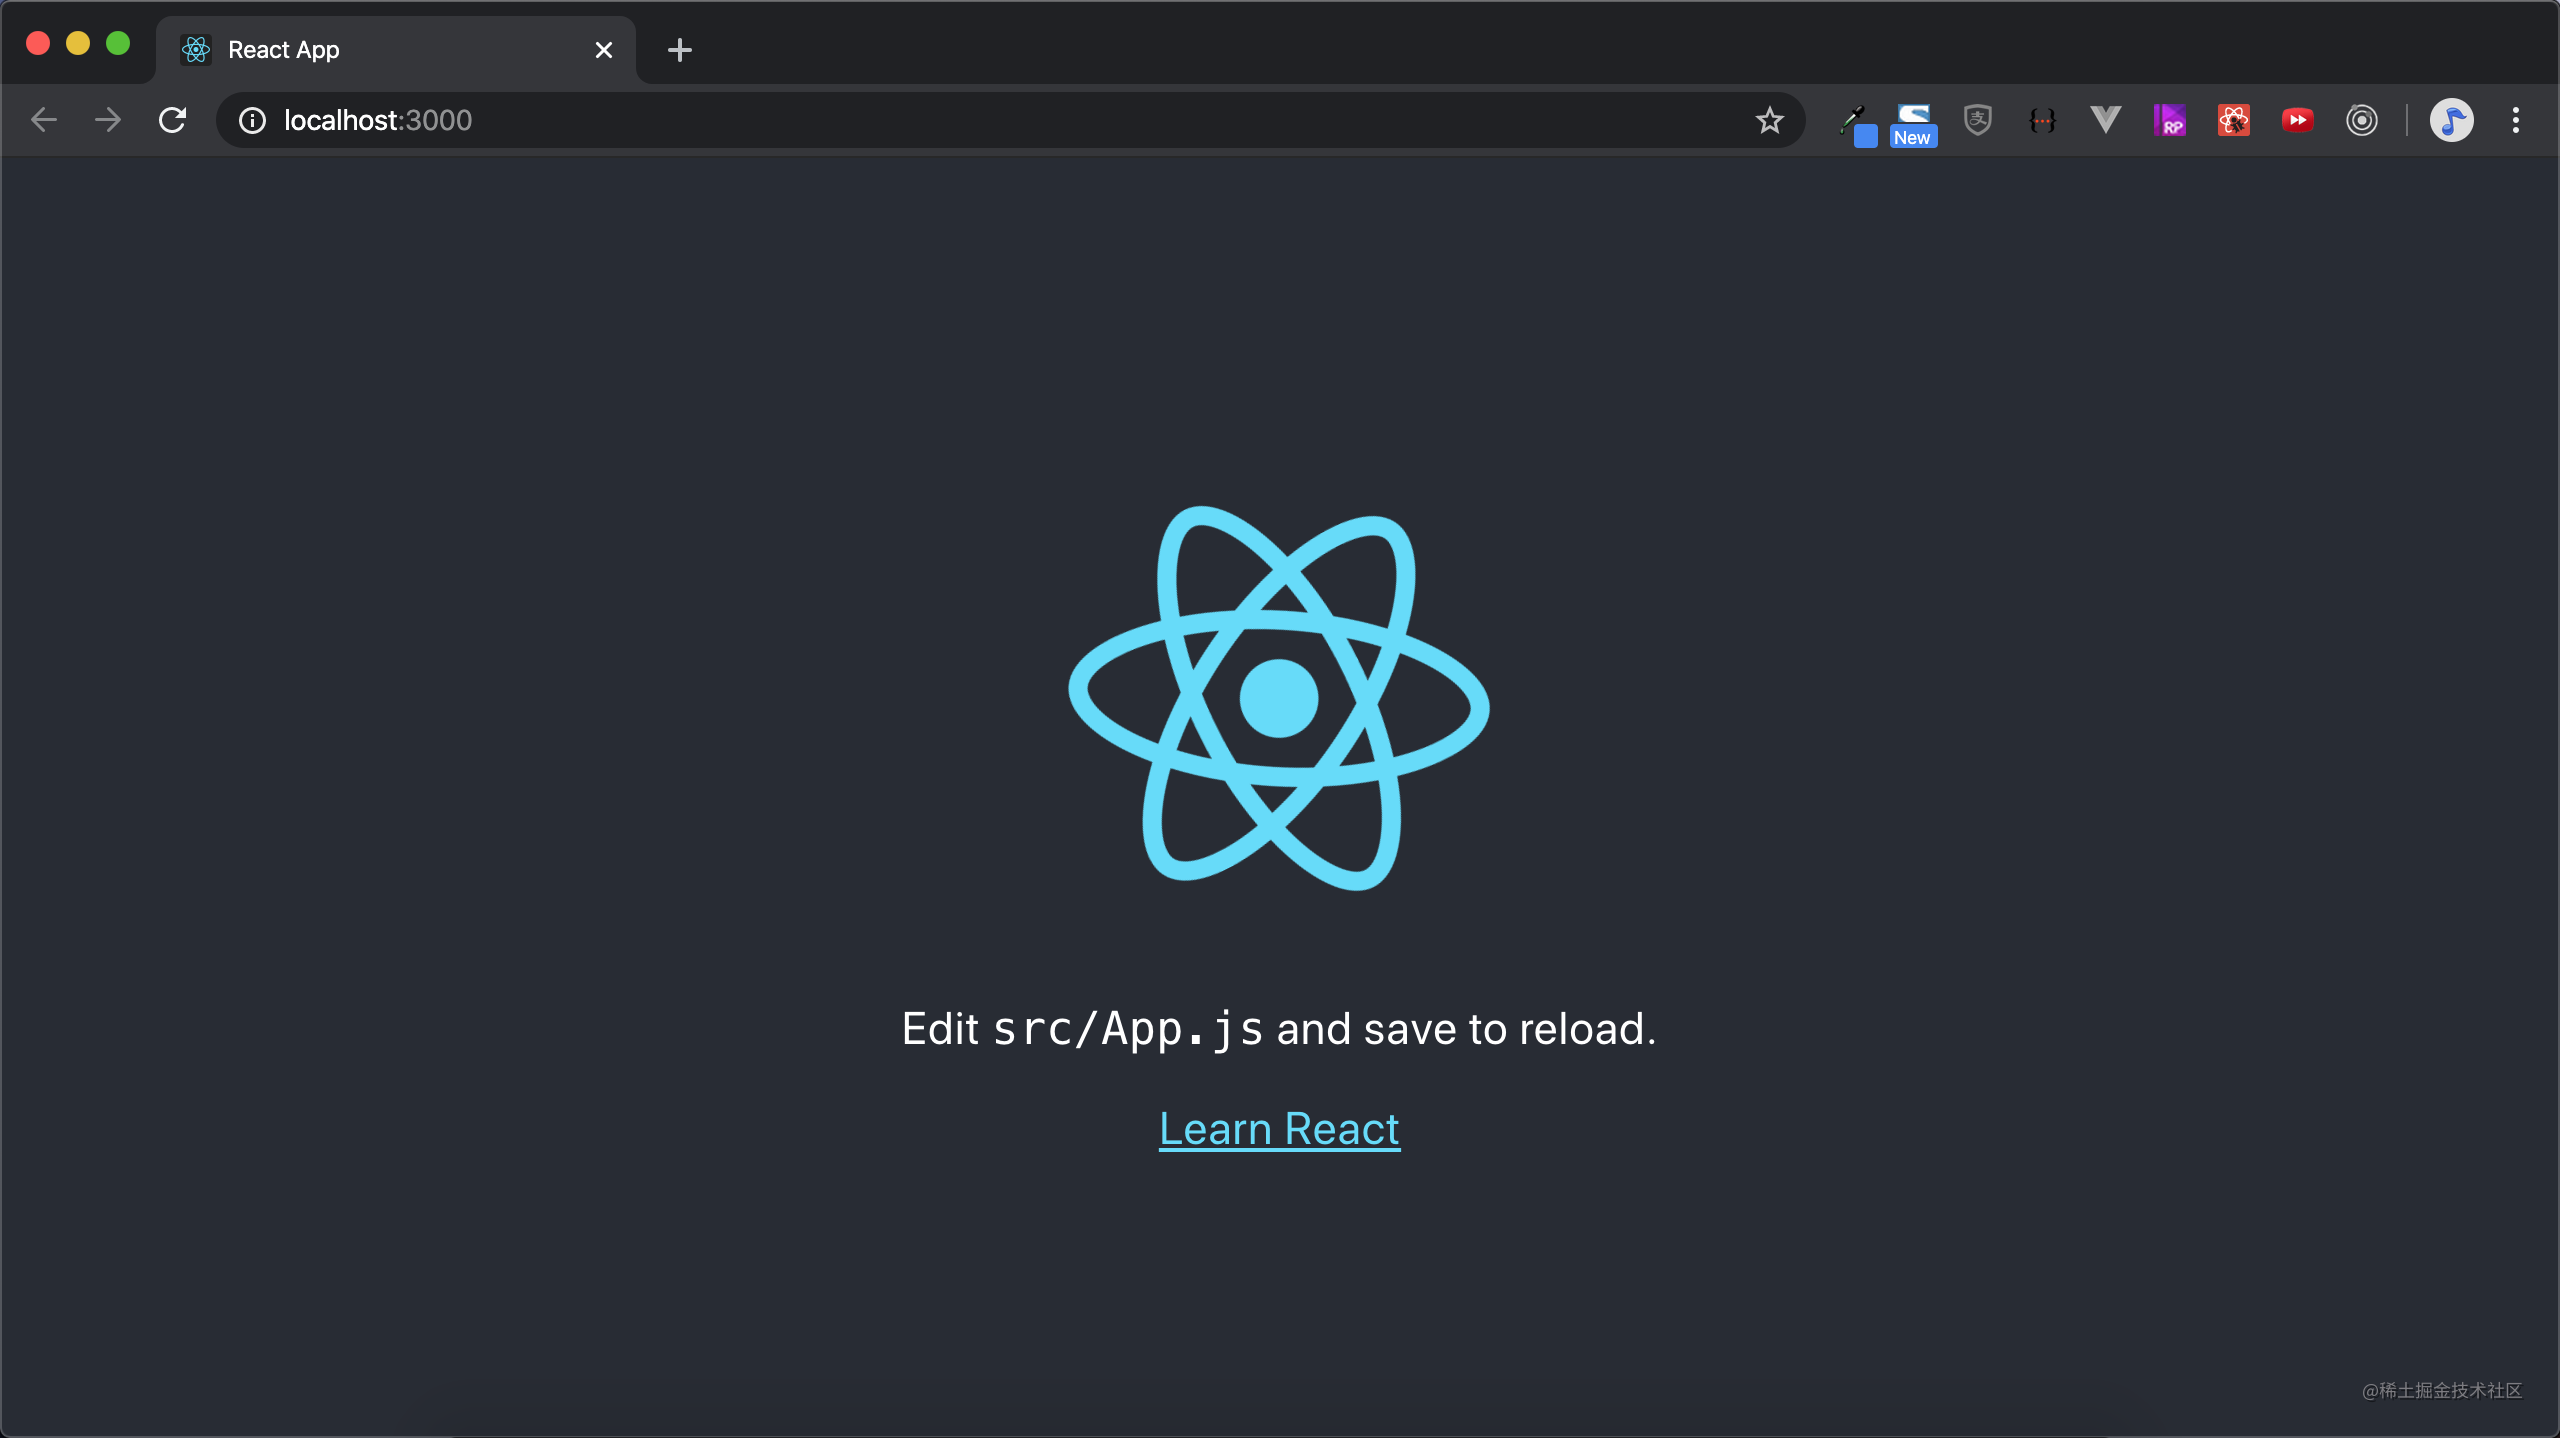Click the localhost:3000 address bar
Image resolution: width=2560 pixels, height=1438 pixels.
(x=1010, y=120)
